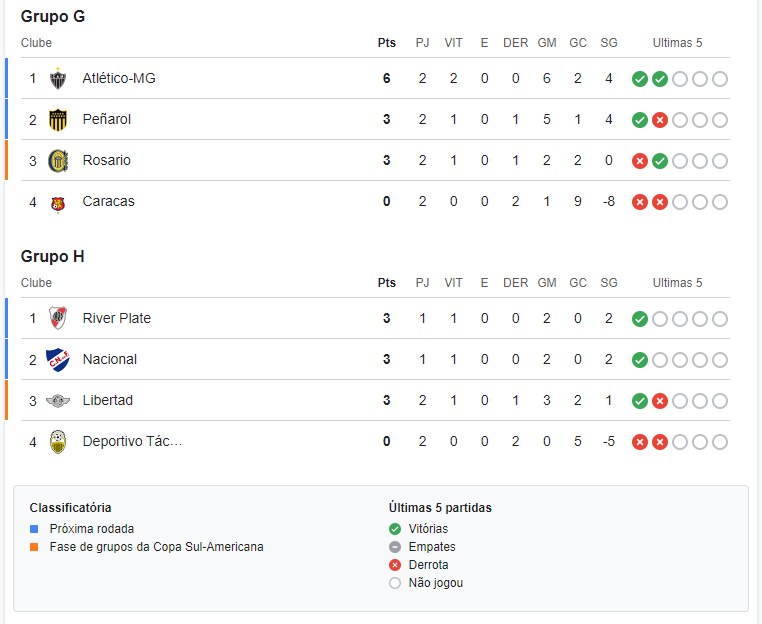Open the Atlético-MG team name link
This screenshot has width=762, height=624.
(119, 78)
